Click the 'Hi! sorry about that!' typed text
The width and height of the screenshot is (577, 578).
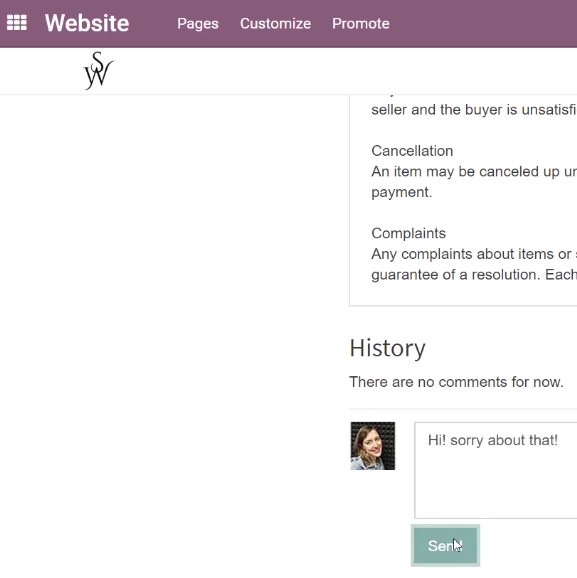(x=493, y=440)
